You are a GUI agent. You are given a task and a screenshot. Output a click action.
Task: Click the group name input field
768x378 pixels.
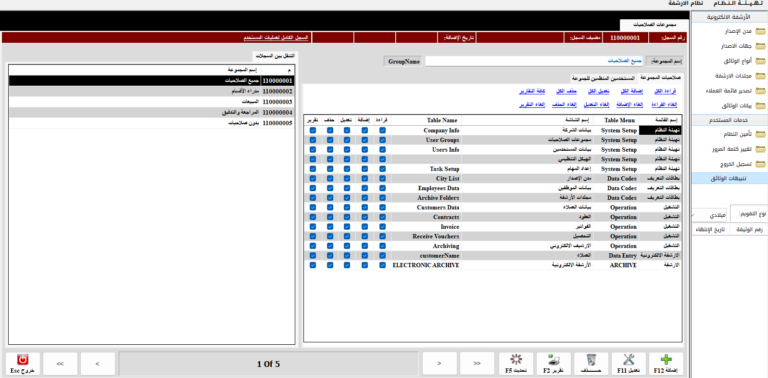534,61
